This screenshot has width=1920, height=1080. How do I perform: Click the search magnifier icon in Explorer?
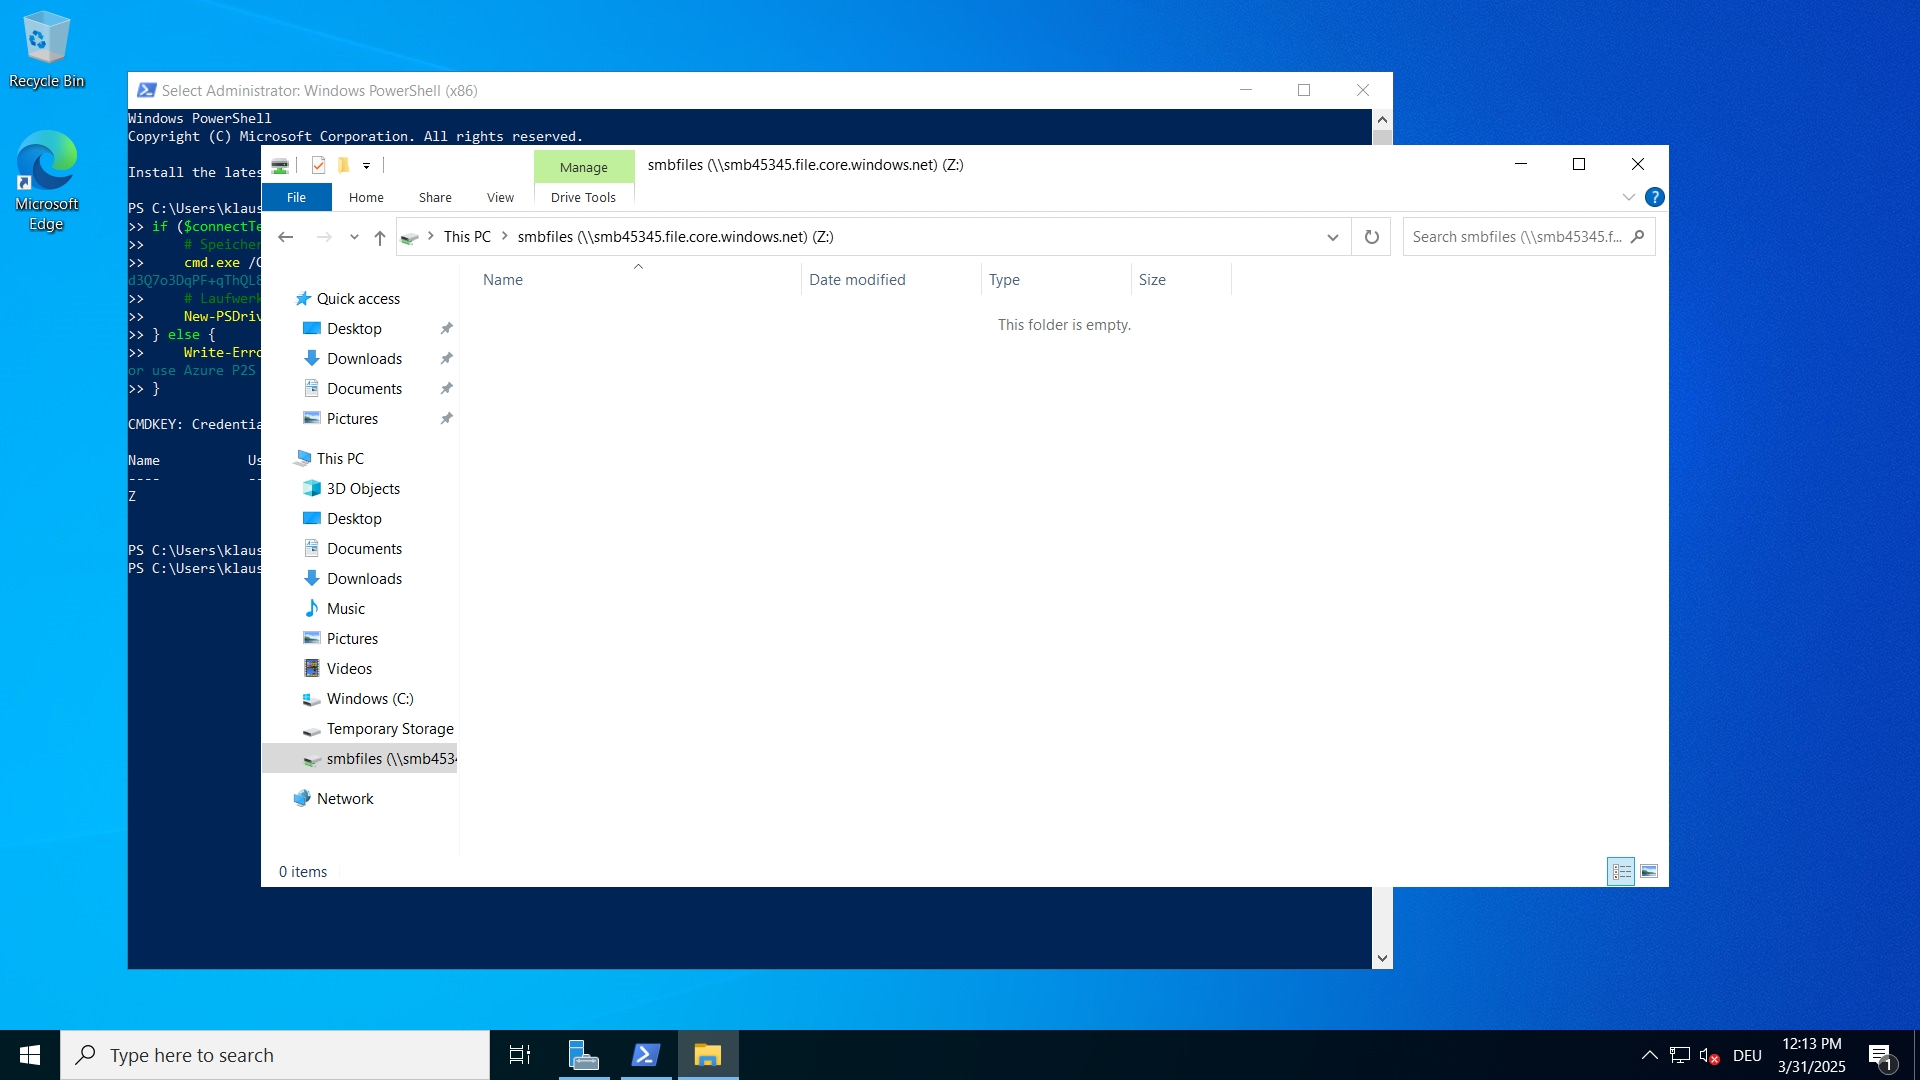click(1637, 237)
